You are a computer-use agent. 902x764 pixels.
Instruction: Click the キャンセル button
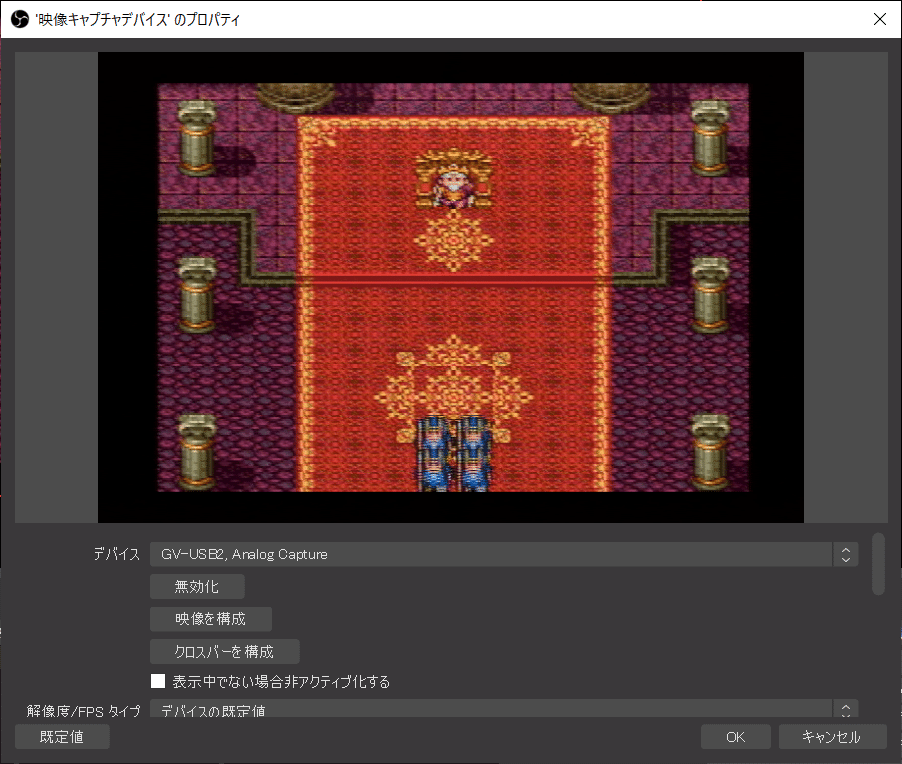(832, 736)
